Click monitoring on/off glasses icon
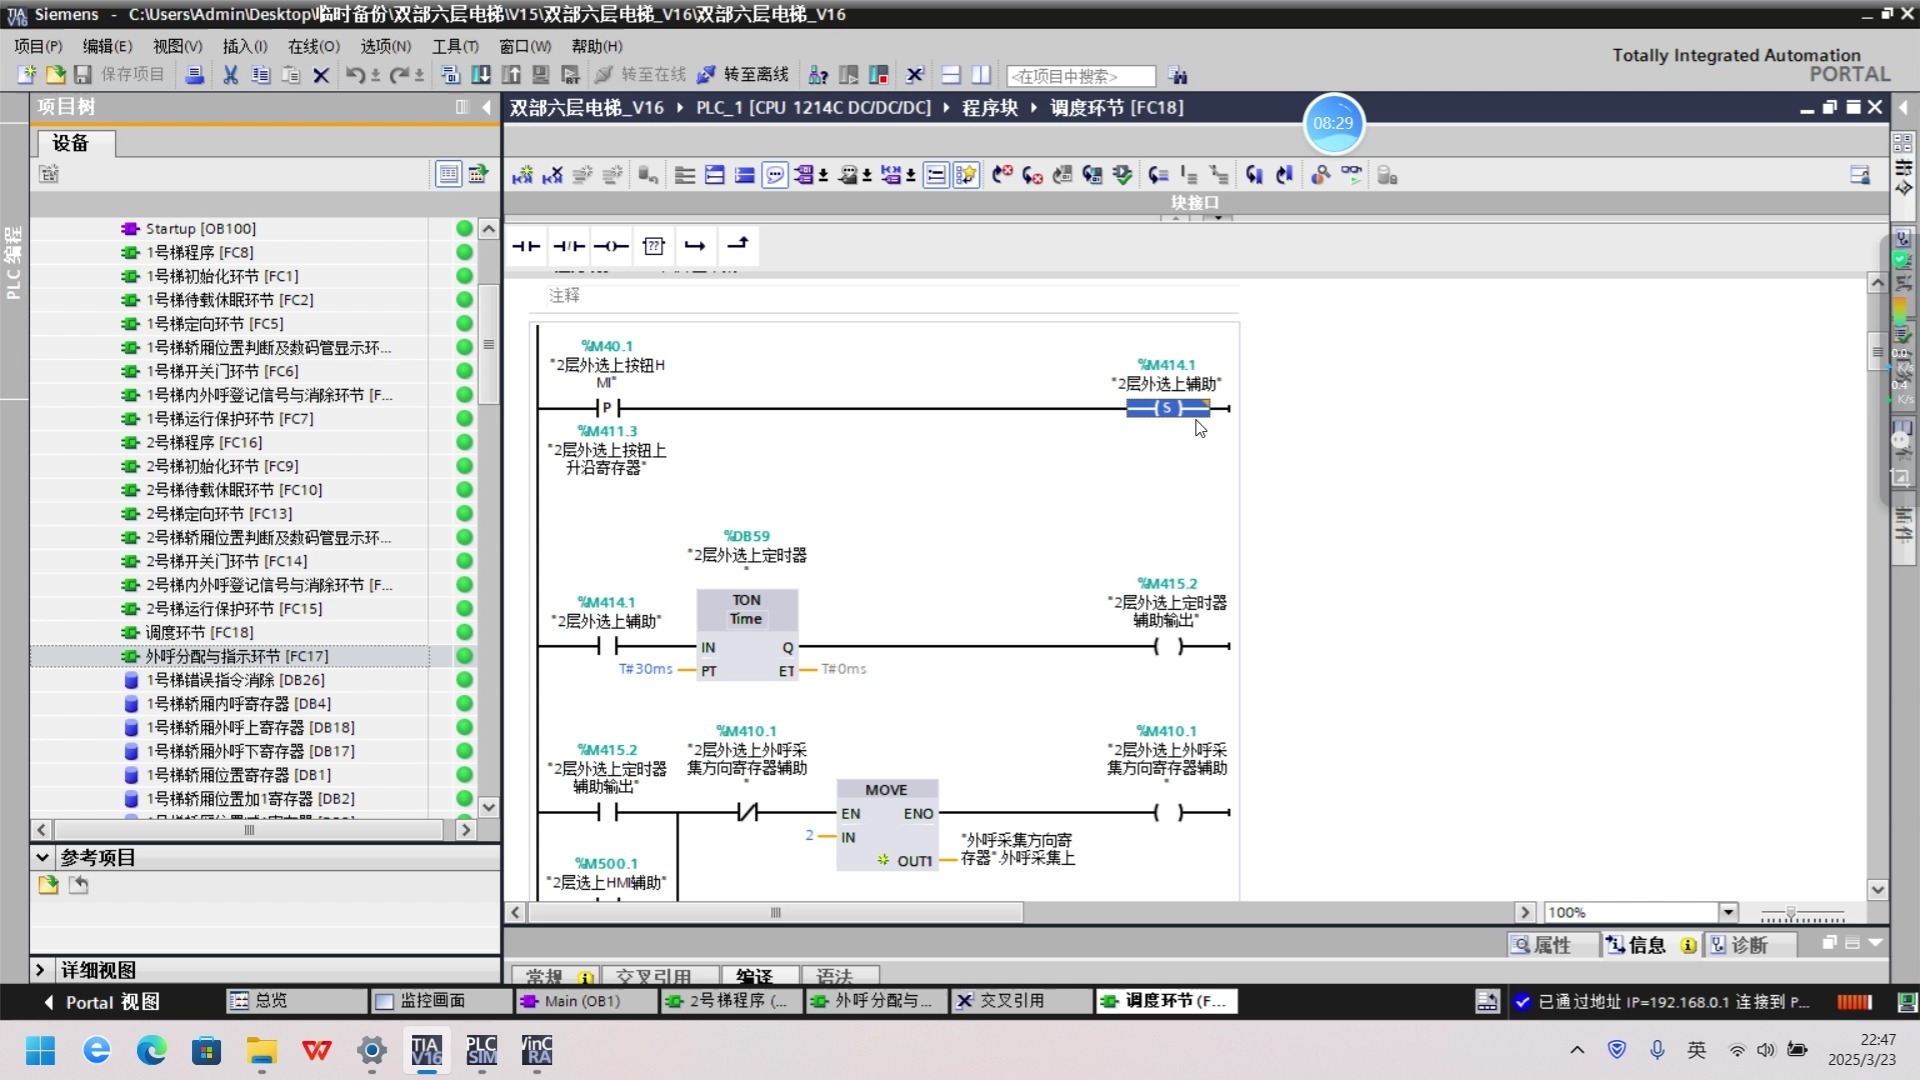The width and height of the screenshot is (1920, 1080). click(1351, 175)
